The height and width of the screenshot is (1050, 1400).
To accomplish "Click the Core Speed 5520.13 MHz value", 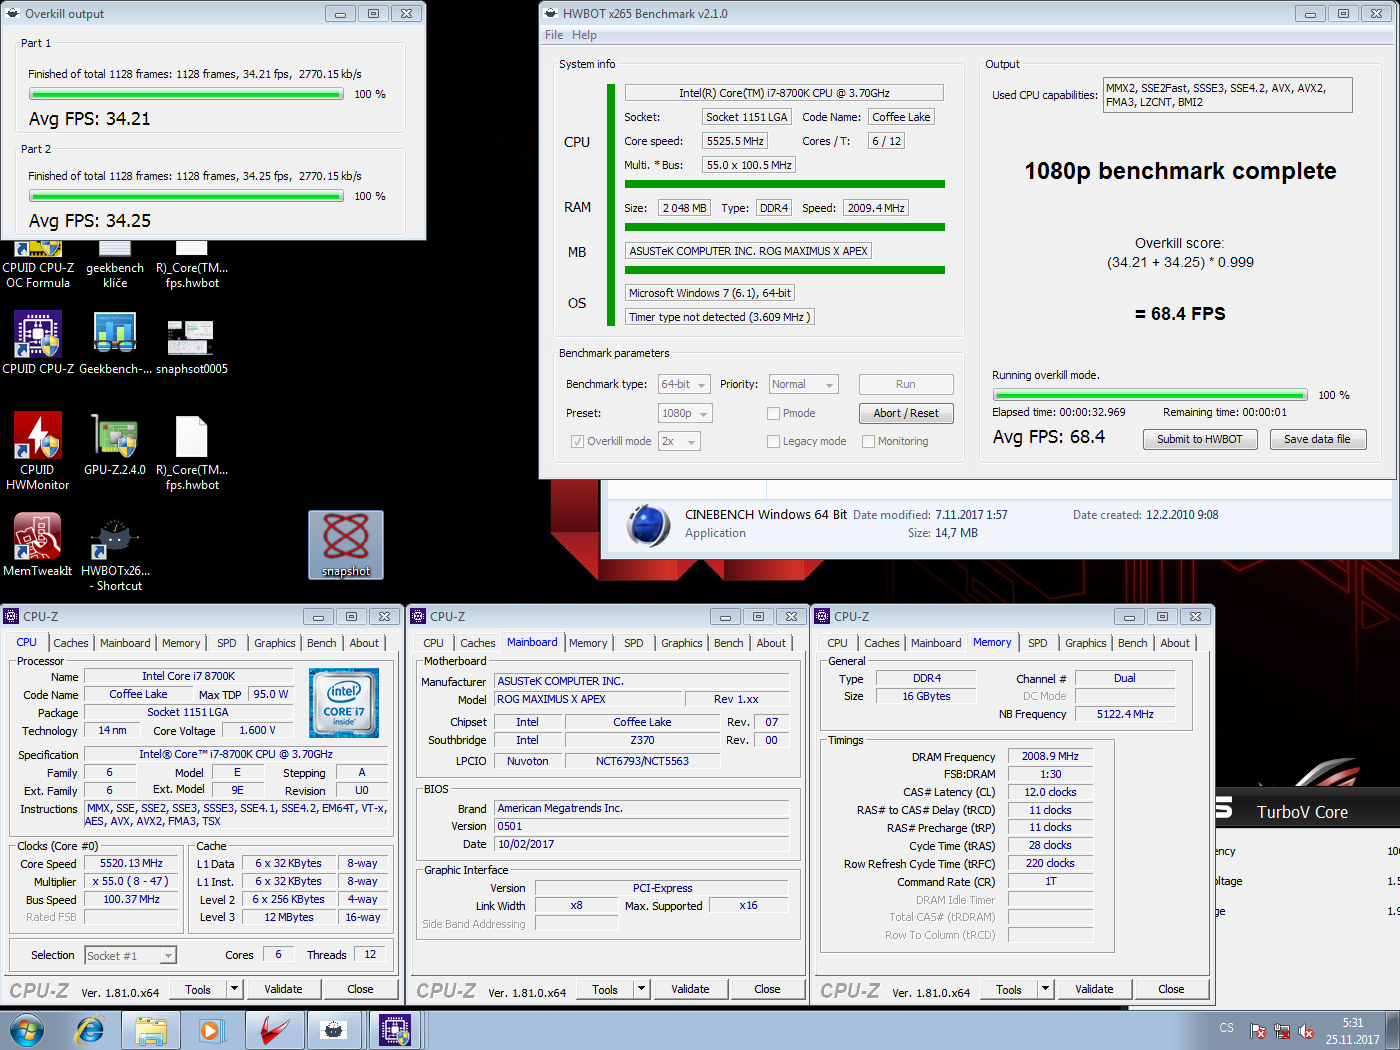I will (x=131, y=863).
